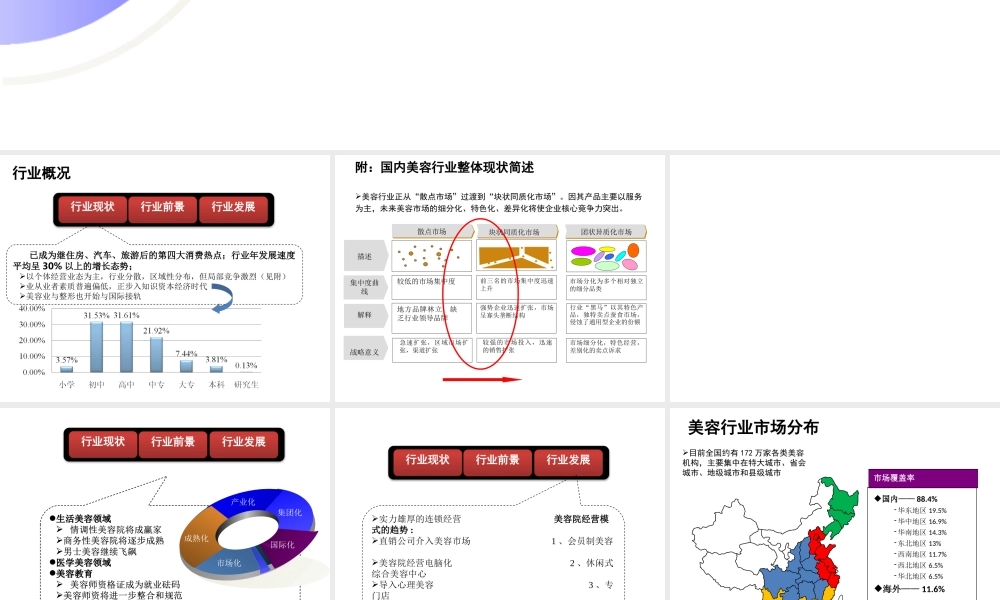
Task: Select the 美容院经营模 heading
Action: coord(581,519)
